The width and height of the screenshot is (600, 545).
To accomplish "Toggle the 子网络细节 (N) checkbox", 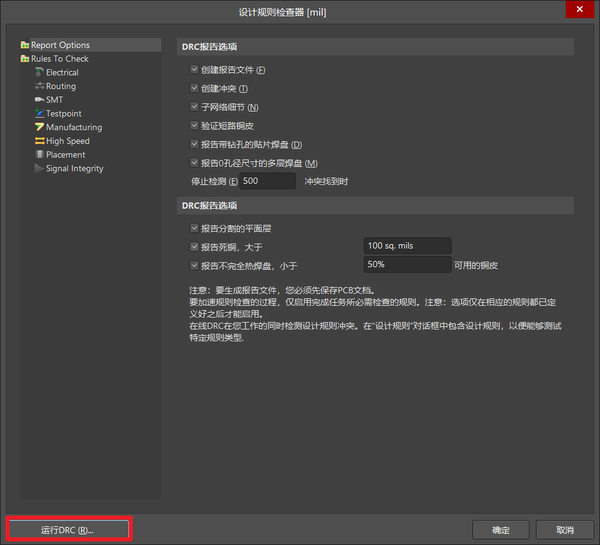I will coord(194,106).
